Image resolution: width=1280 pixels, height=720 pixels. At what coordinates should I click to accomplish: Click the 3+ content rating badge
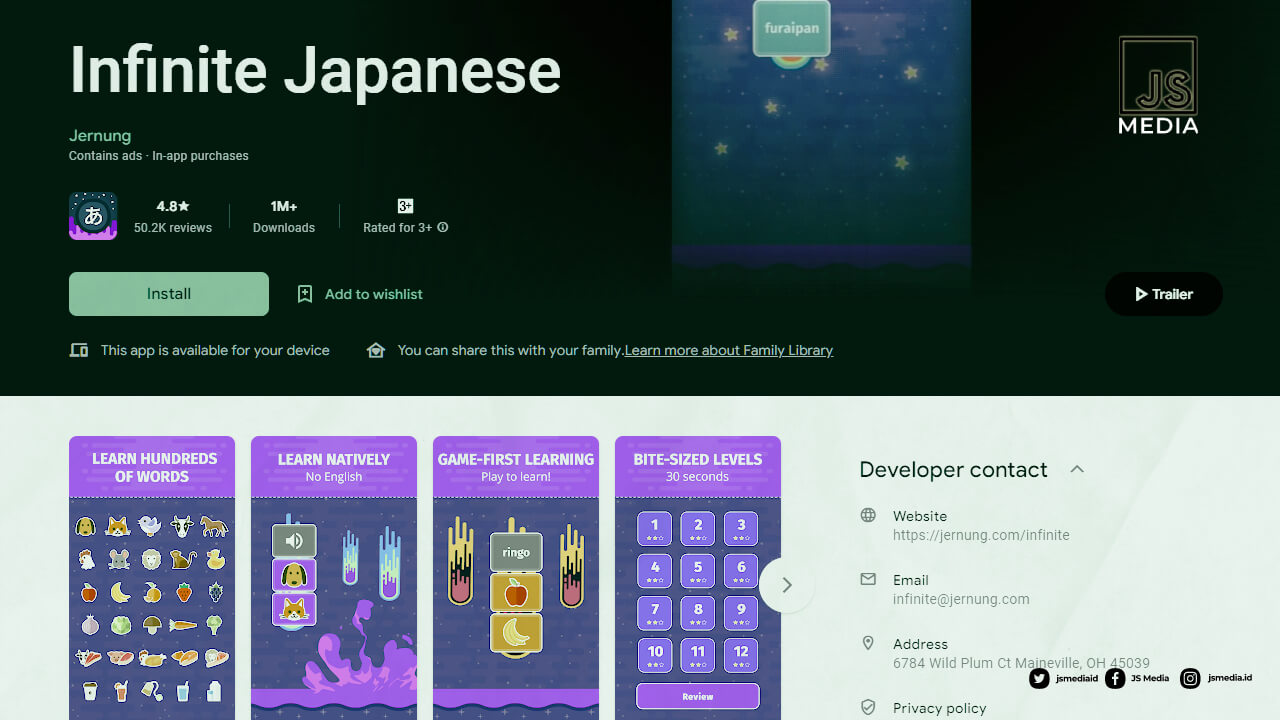tap(405, 206)
